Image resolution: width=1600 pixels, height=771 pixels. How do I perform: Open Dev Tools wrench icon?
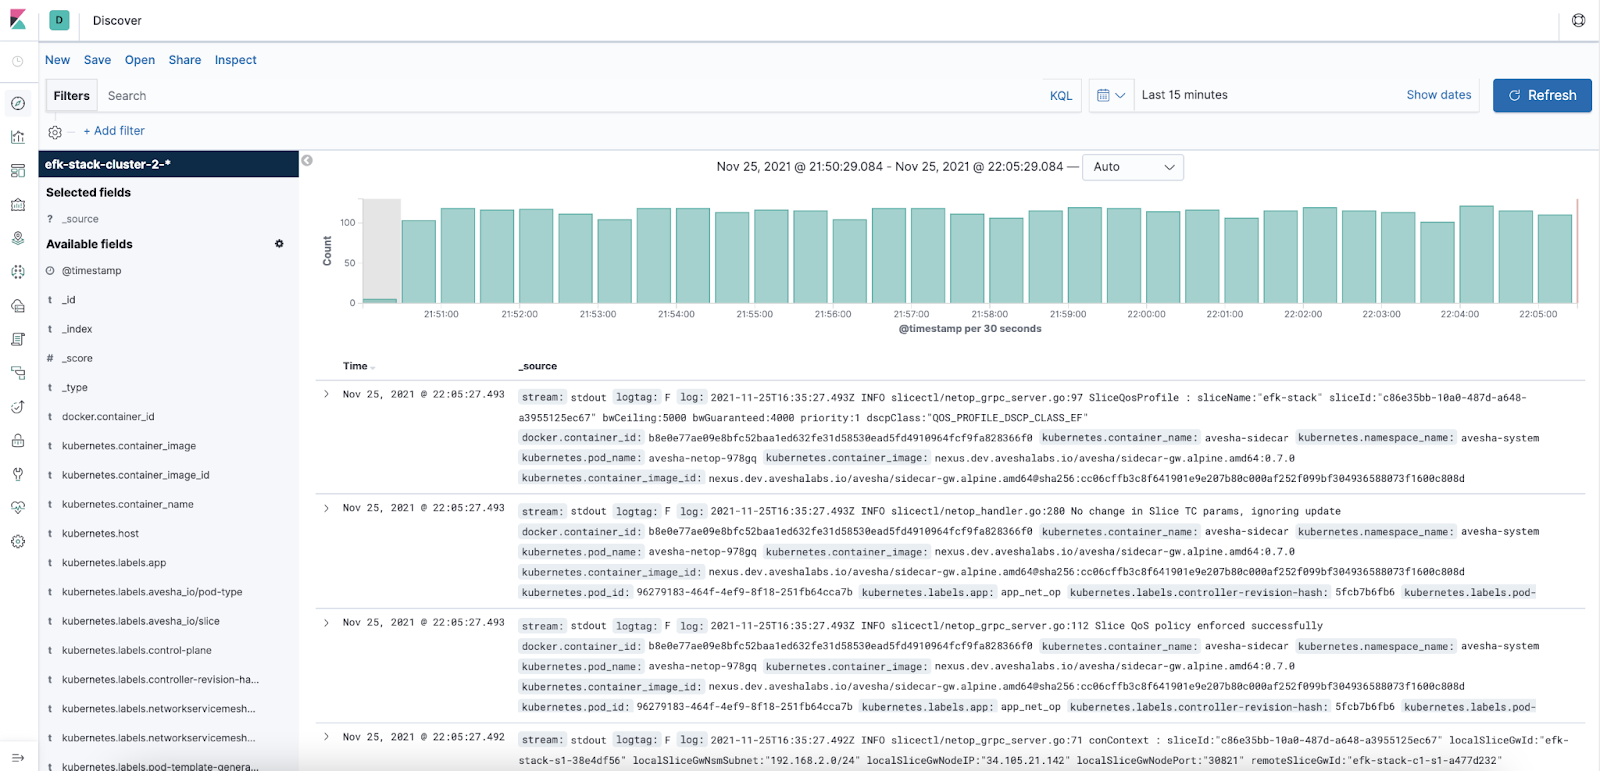[18, 474]
